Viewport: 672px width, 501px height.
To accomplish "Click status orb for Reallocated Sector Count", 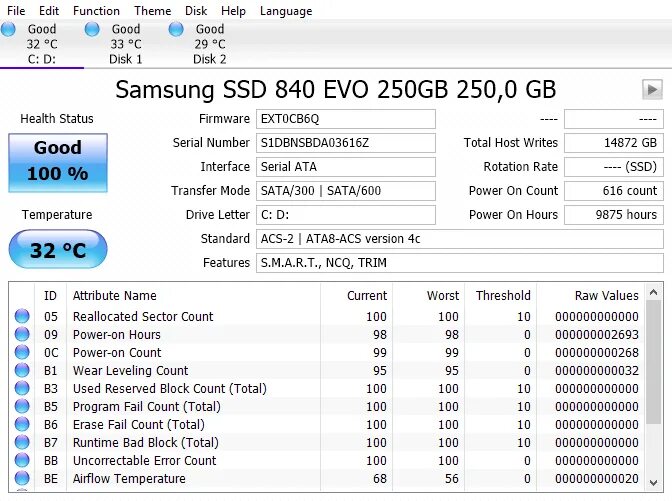I will [22, 316].
